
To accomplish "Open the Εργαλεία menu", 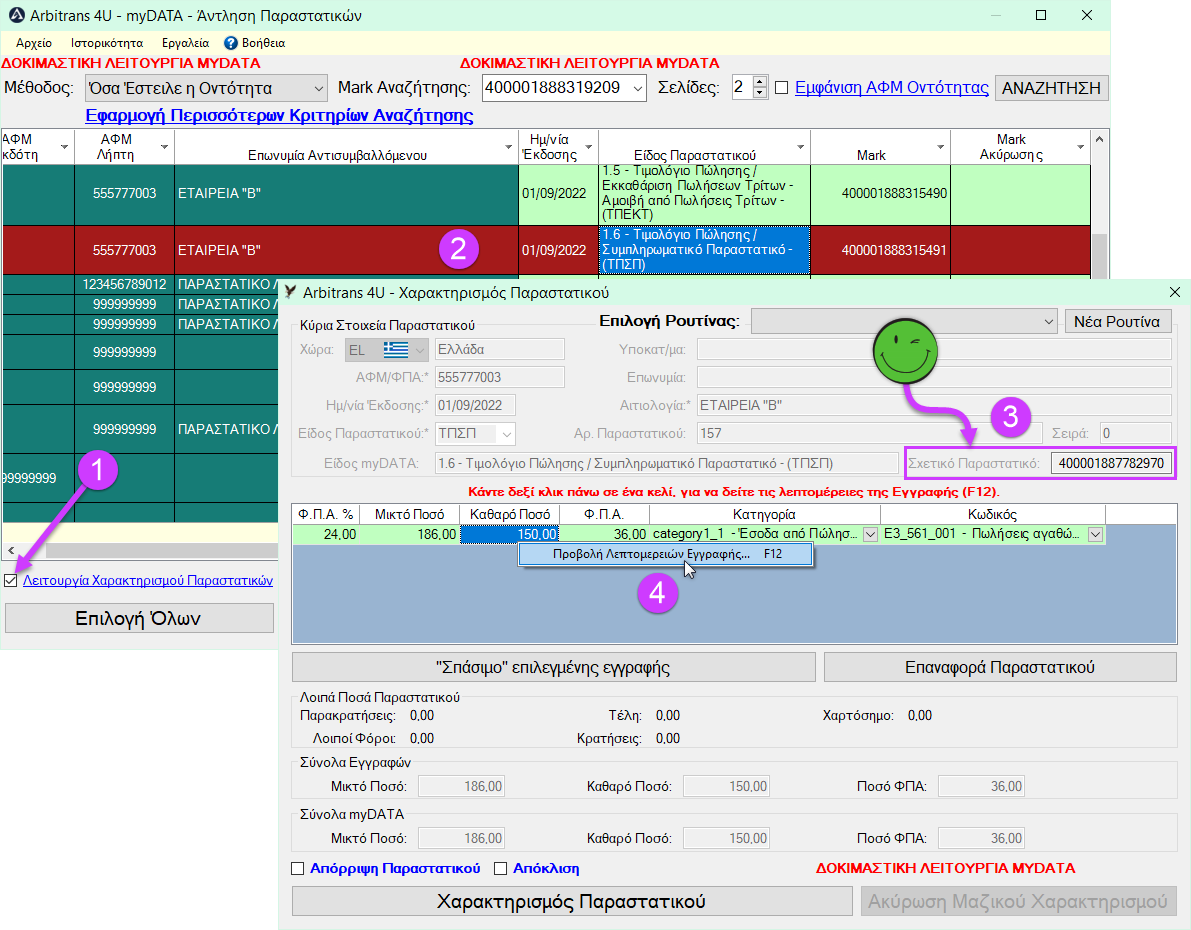I will click(185, 43).
